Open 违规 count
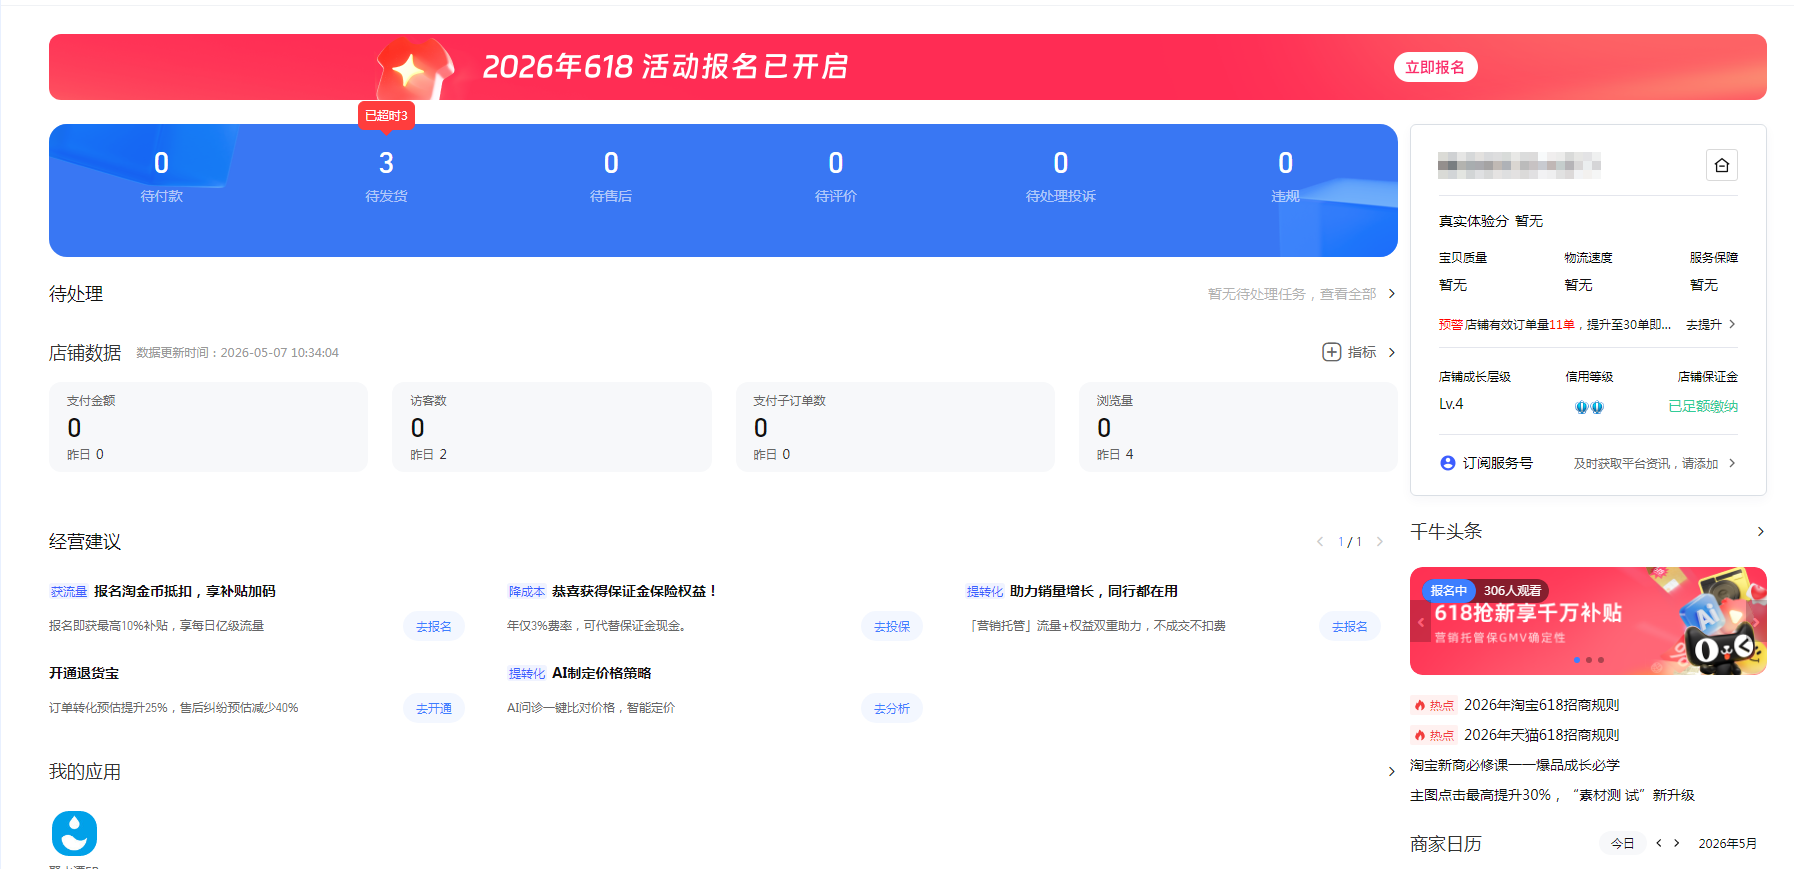The image size is (1794, 869). (x=1286, y=176)
